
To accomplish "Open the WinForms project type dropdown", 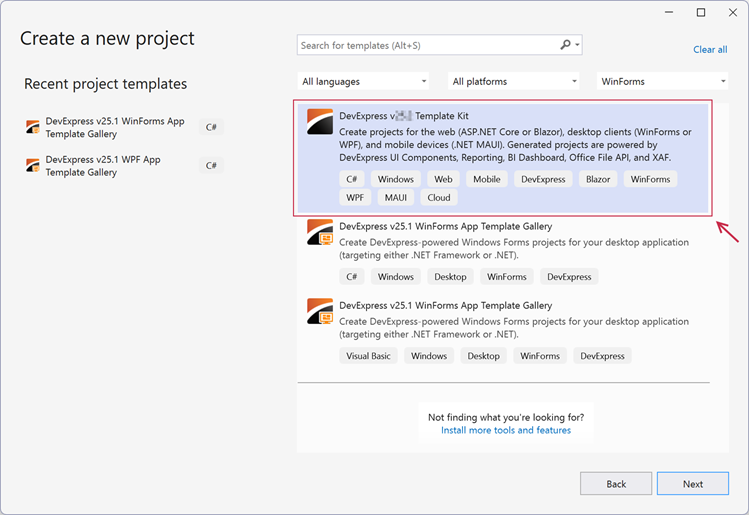I will tap(663, 81).
